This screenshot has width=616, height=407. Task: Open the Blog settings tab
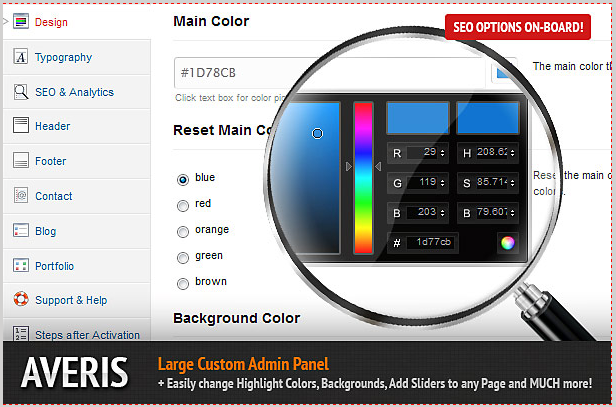[77, 231]
